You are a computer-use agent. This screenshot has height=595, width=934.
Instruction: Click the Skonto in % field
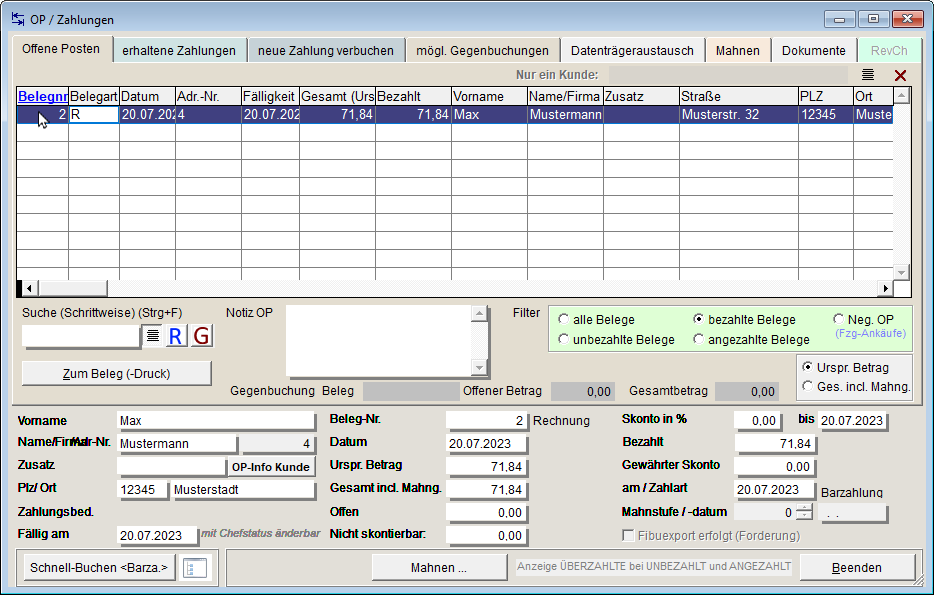tap(757, 420)
